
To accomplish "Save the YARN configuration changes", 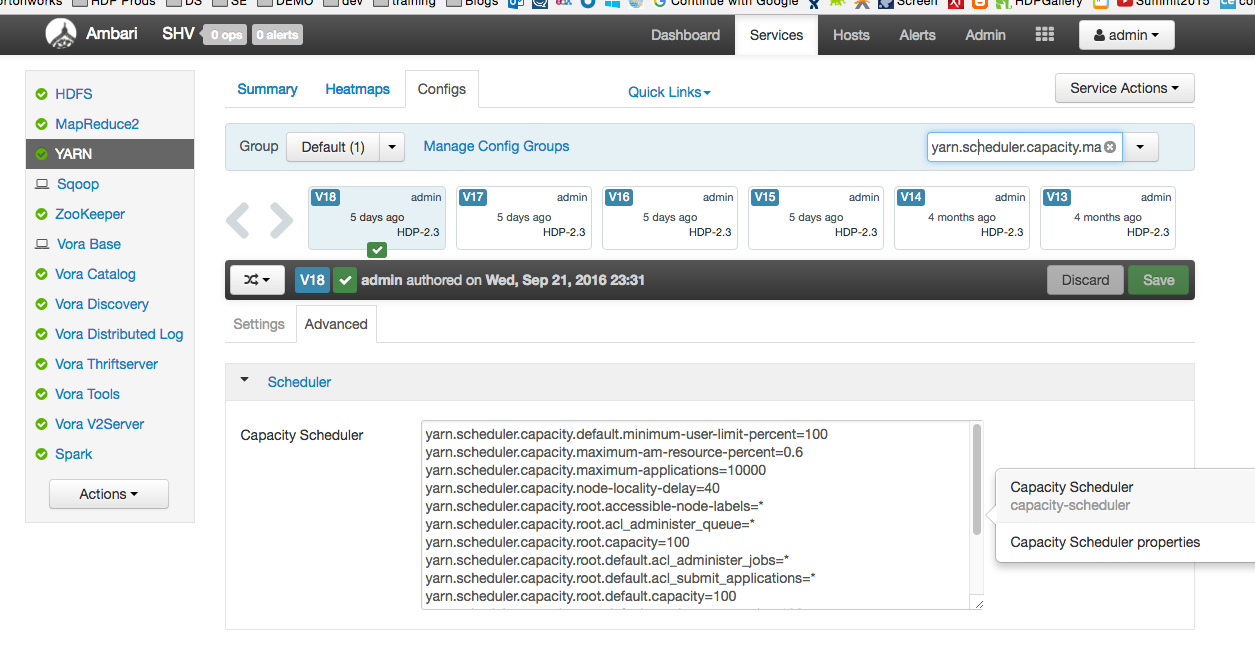I will click(x=1158, y=280).
